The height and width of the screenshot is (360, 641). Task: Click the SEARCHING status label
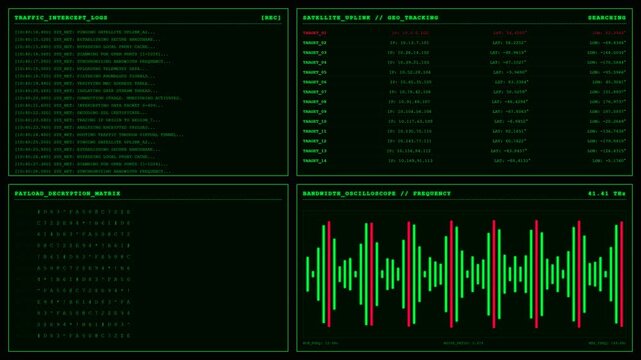point(607,18)
